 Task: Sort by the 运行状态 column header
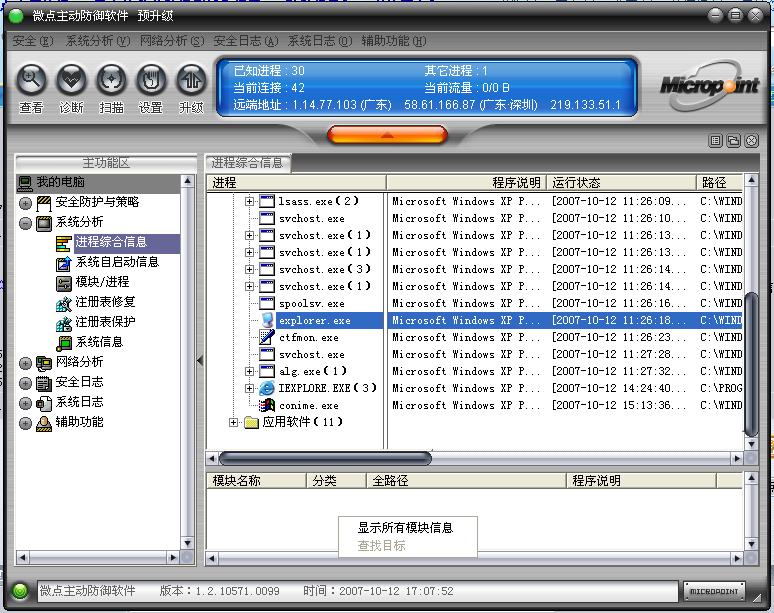621,183
